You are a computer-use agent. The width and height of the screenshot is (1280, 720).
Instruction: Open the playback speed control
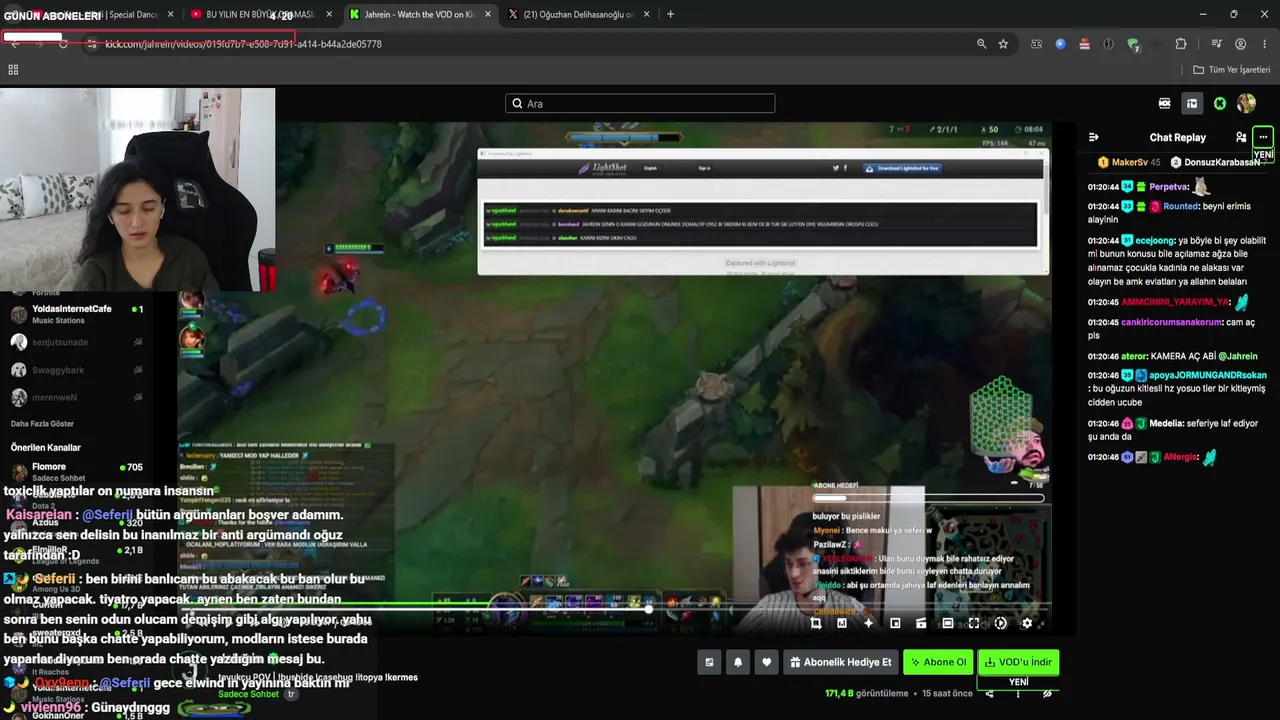1001,623
